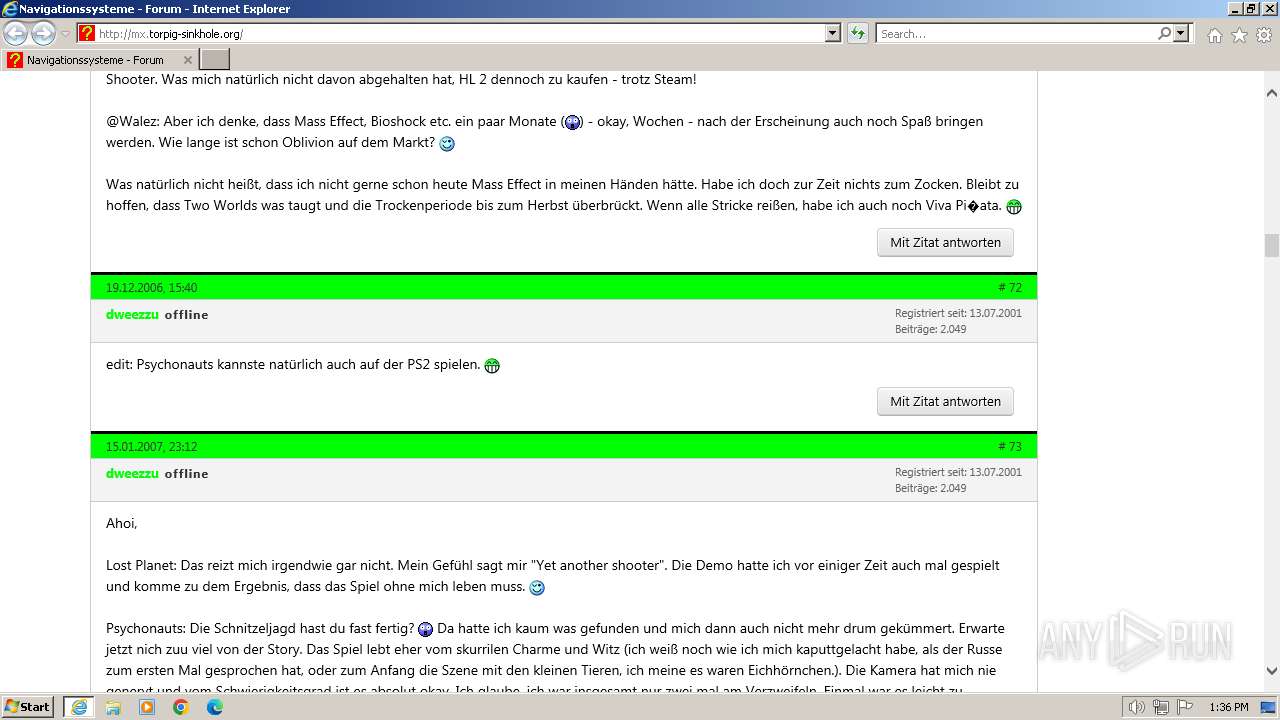Open the recent pages dropdown arrow
Image resolution: width=1280 pixels, height=720 pixels.
[66, 34]
